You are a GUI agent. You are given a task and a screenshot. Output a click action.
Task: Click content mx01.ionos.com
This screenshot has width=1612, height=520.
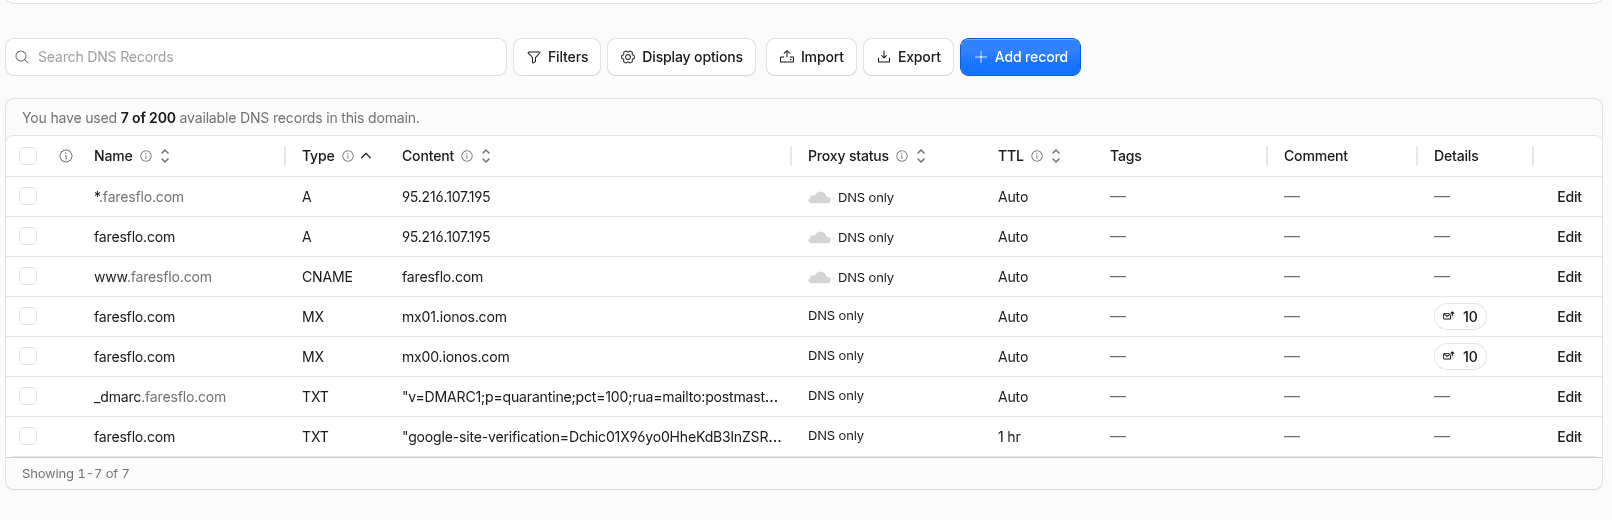pyautogui.click(x=454, y=317)
